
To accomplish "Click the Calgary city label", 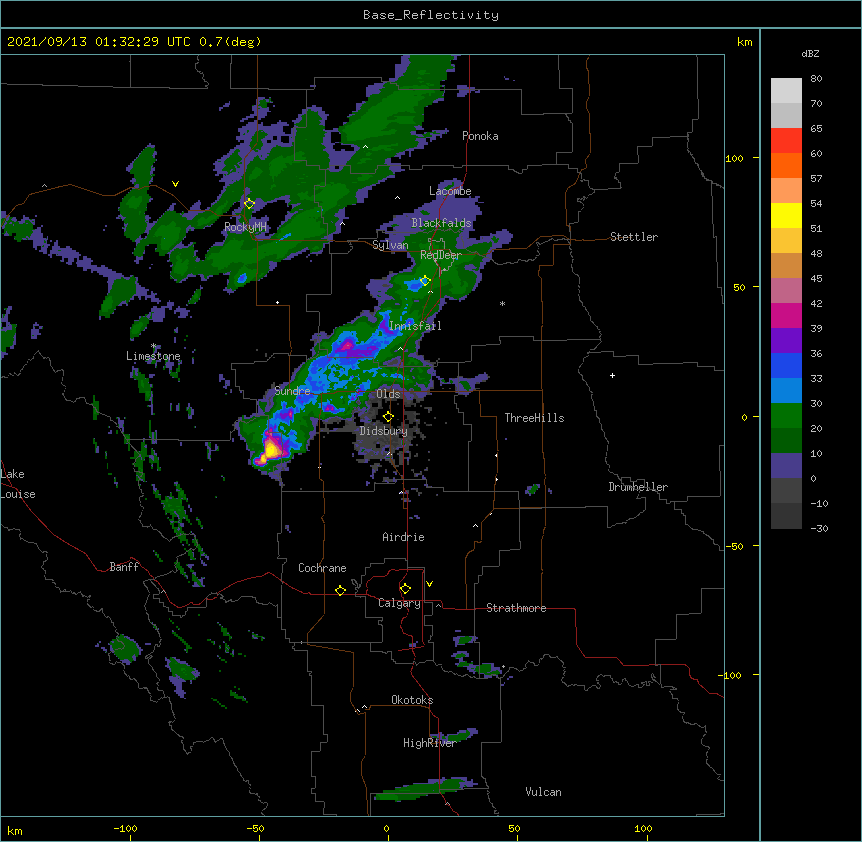I will pyautogui.click(x=399, y=603).
